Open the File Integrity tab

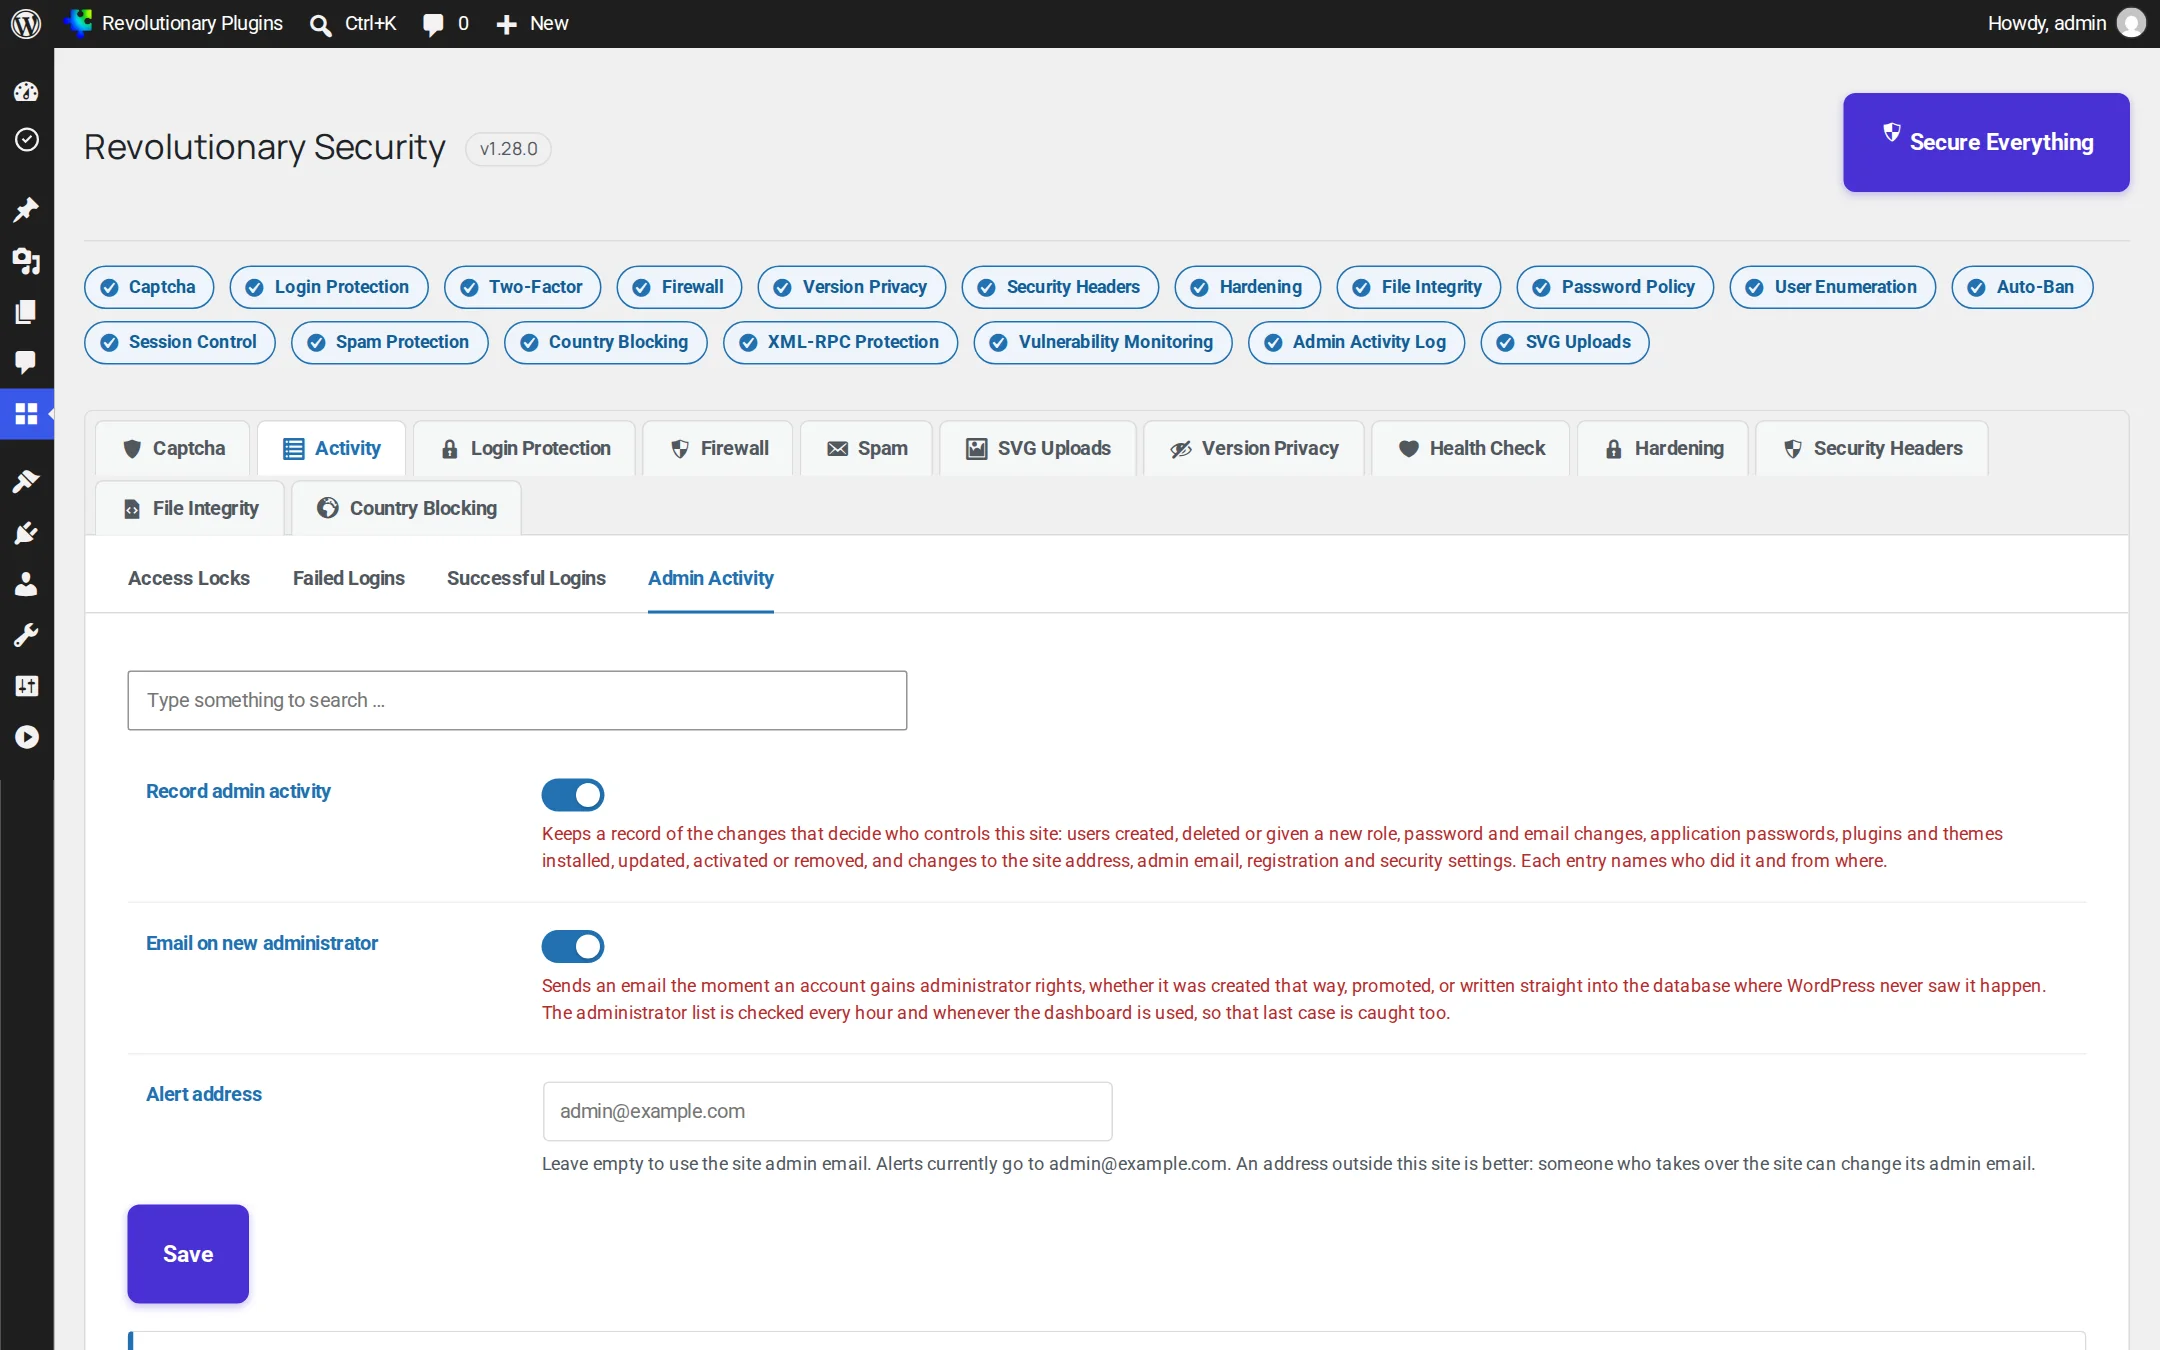tap(190, 508)
